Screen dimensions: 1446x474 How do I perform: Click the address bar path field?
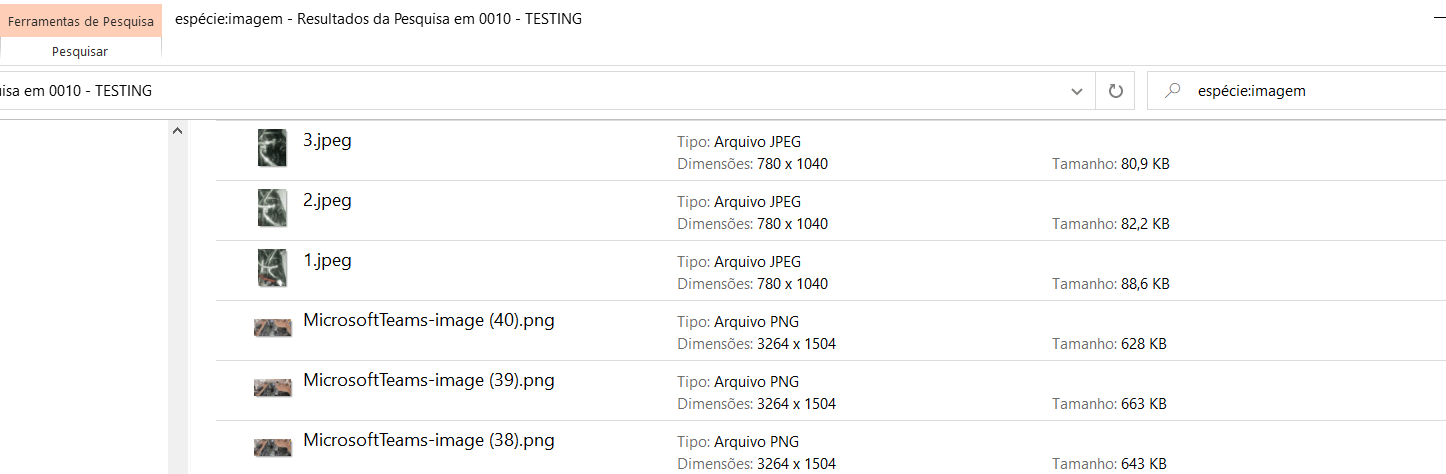coord(500,91)
